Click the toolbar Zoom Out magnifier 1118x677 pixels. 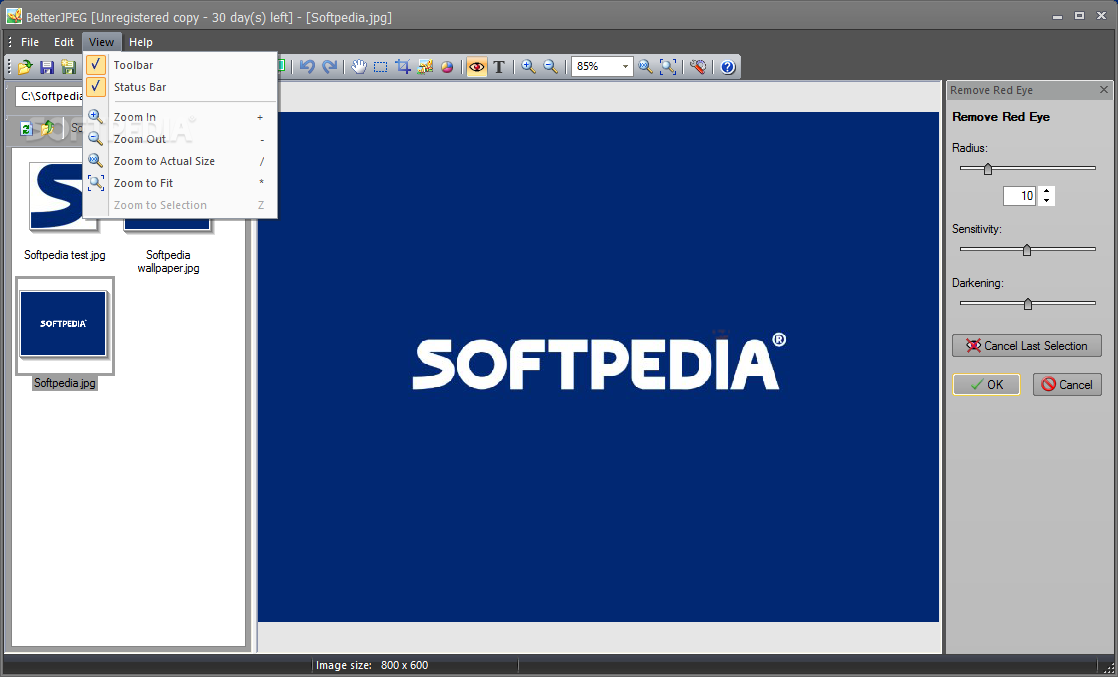tap(550, 67)
